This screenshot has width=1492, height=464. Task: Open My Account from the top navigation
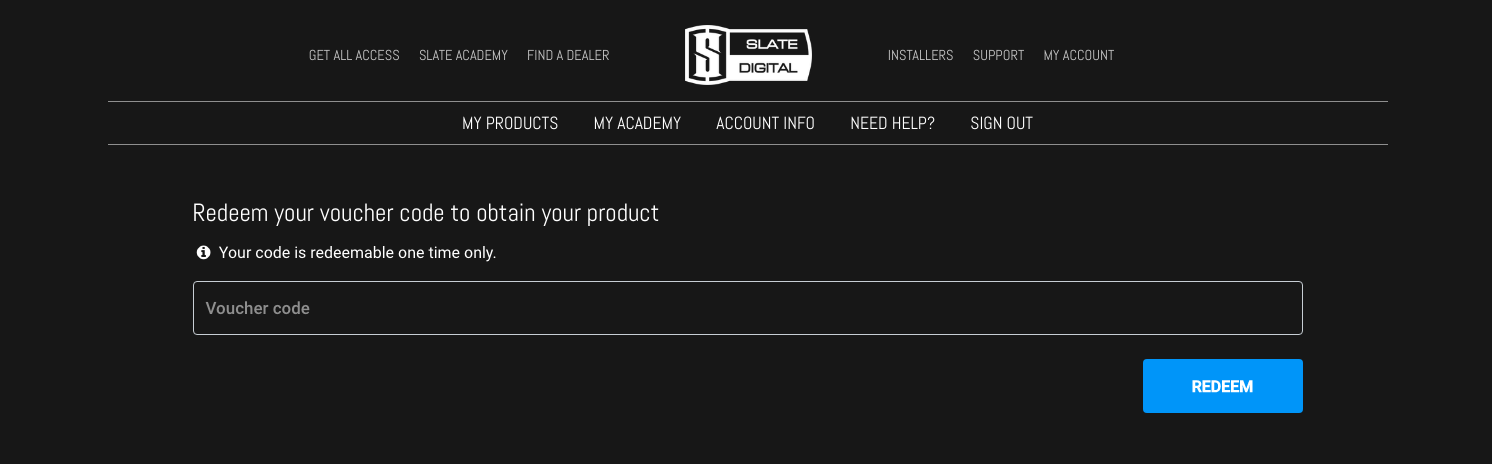point(1078,56)
